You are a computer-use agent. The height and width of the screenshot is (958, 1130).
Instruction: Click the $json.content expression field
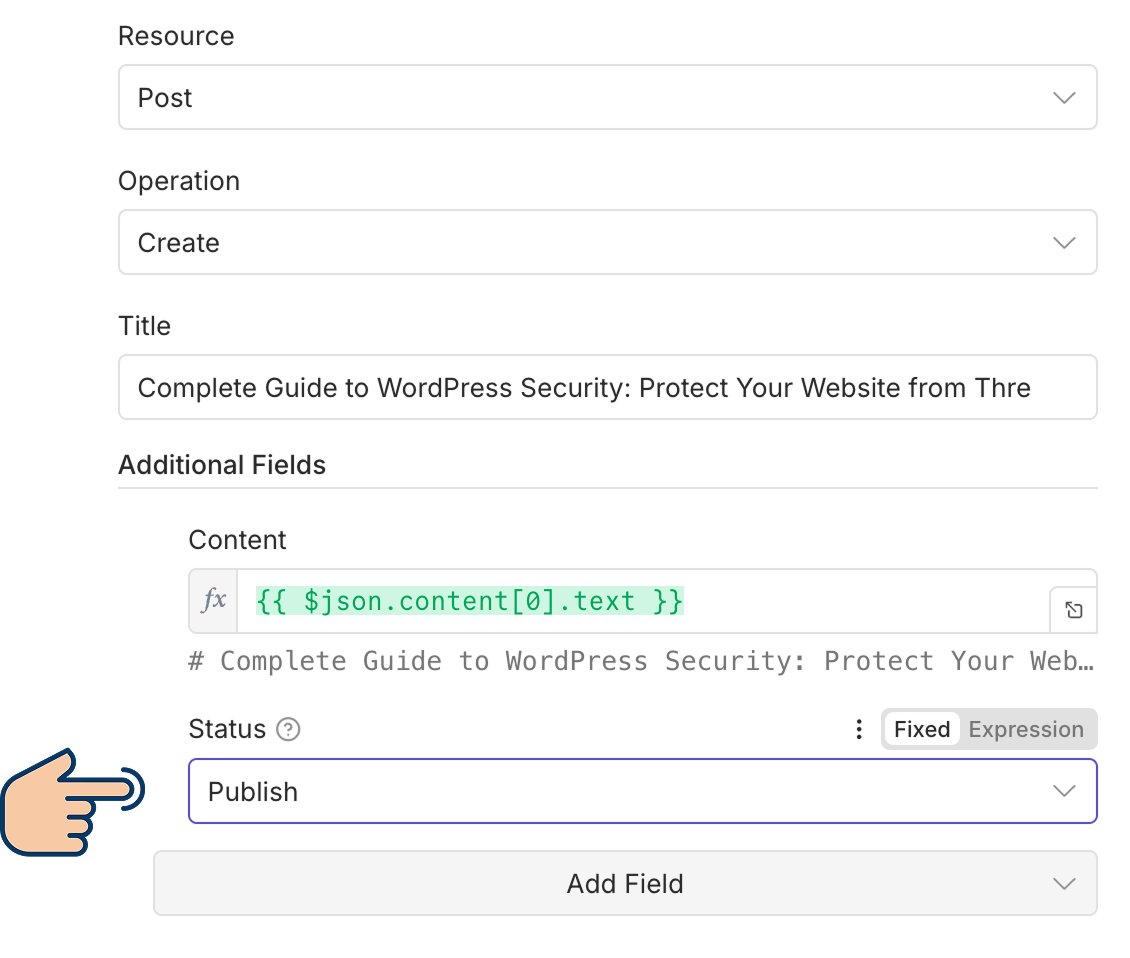(x=640, y=601)
